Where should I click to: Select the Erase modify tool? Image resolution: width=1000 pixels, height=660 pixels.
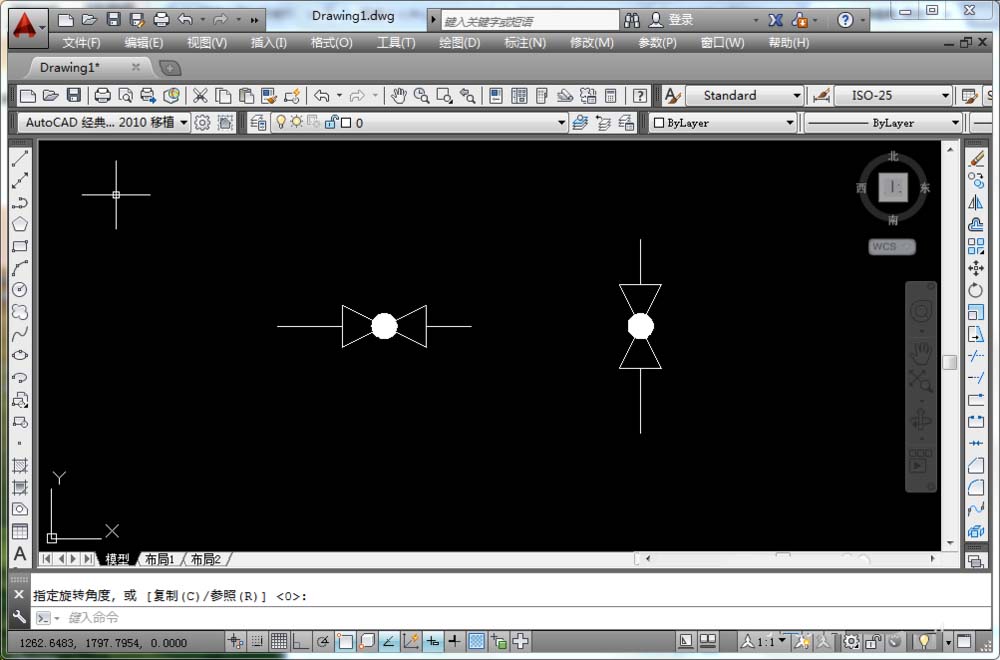(x=976, y=159)
